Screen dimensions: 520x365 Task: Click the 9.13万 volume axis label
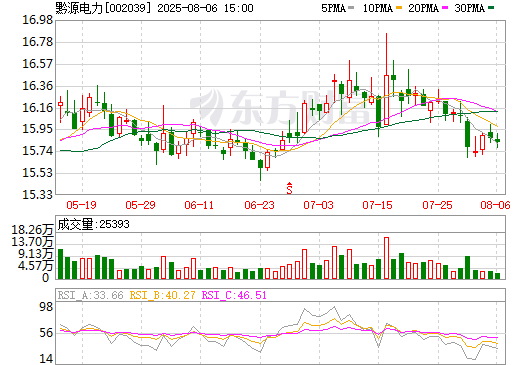click(x=35, y=254)
